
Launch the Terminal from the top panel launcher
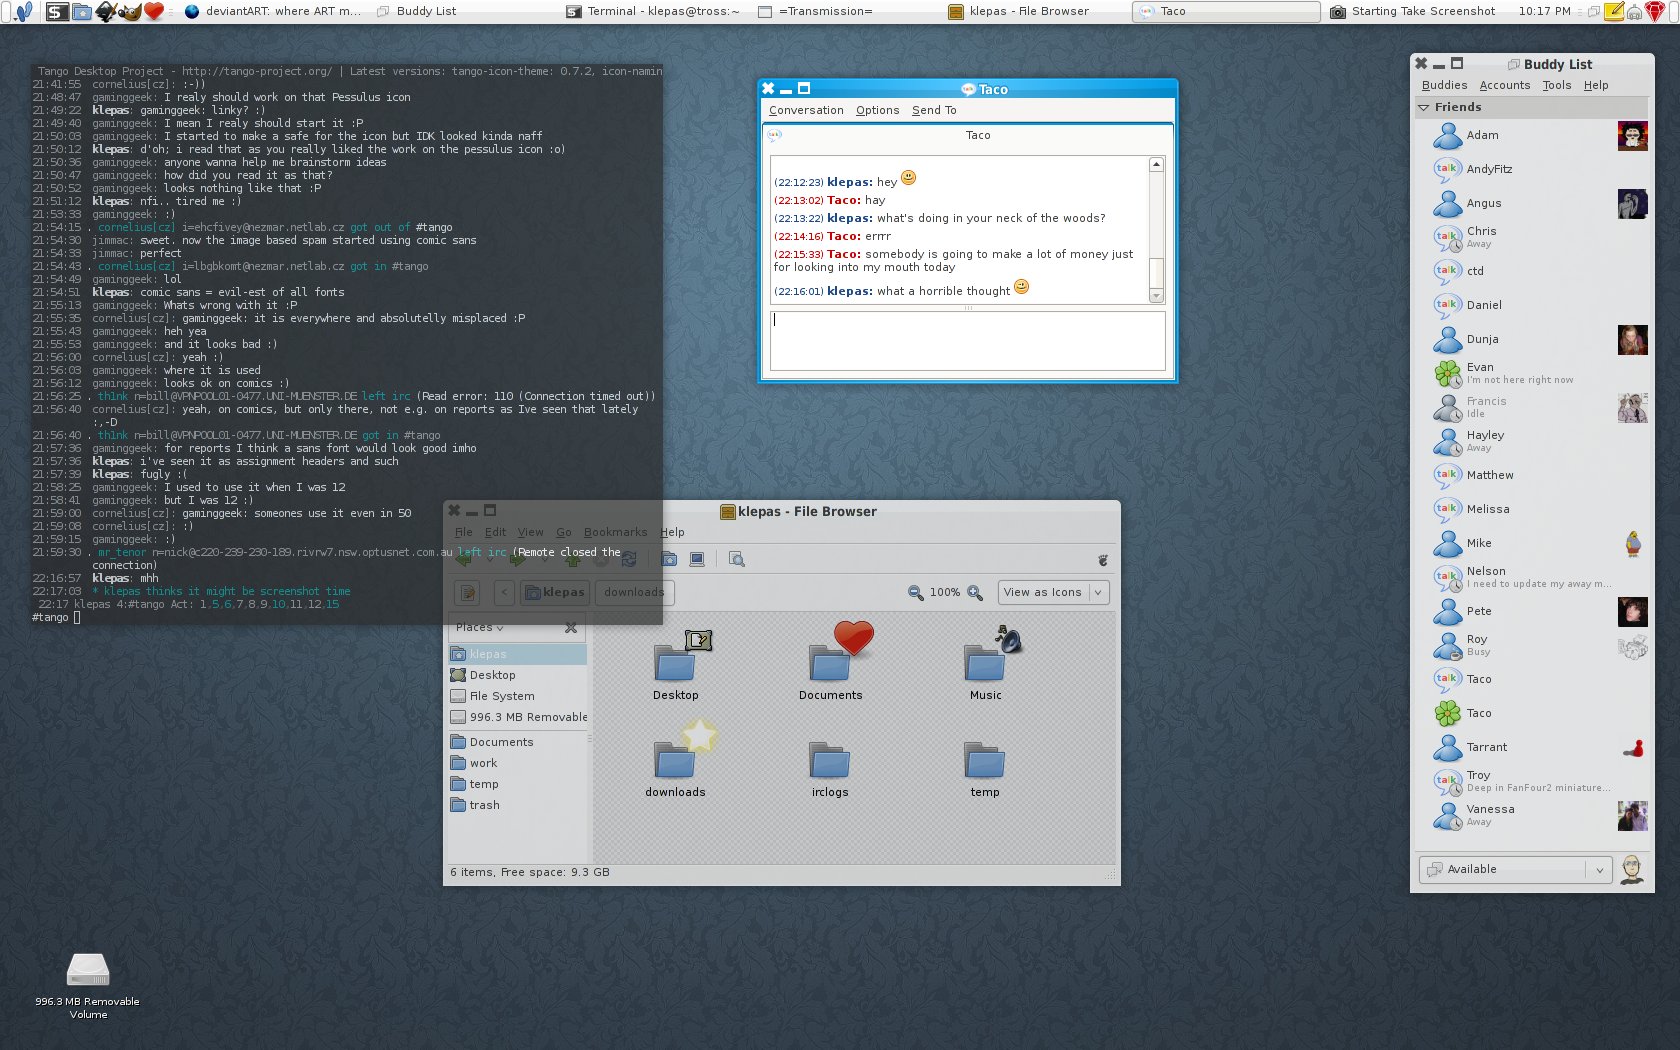click(x=58, y=11)
